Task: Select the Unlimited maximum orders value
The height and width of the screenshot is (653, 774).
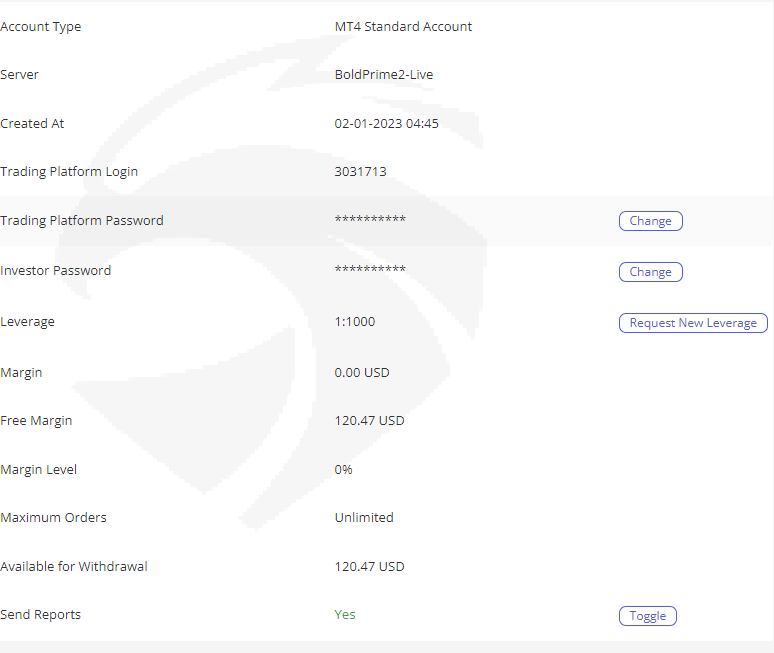Action: pos(364,518)
